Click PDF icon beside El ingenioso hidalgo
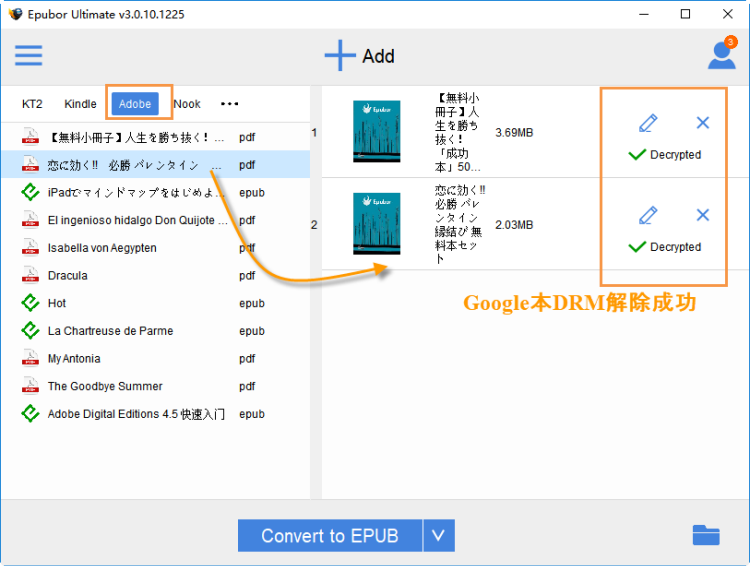 click(30, 219)
